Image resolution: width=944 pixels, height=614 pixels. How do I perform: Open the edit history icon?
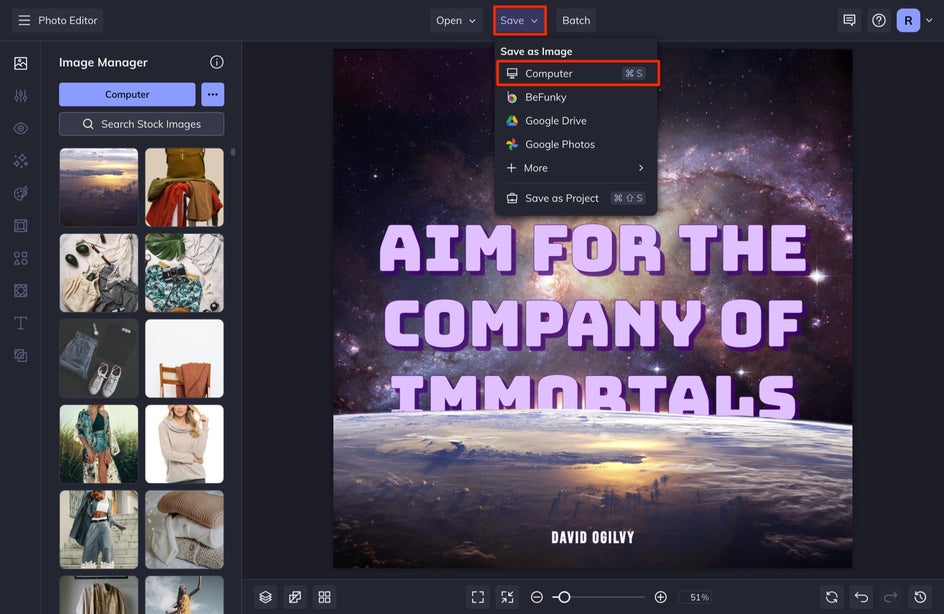tap(920, 597)
